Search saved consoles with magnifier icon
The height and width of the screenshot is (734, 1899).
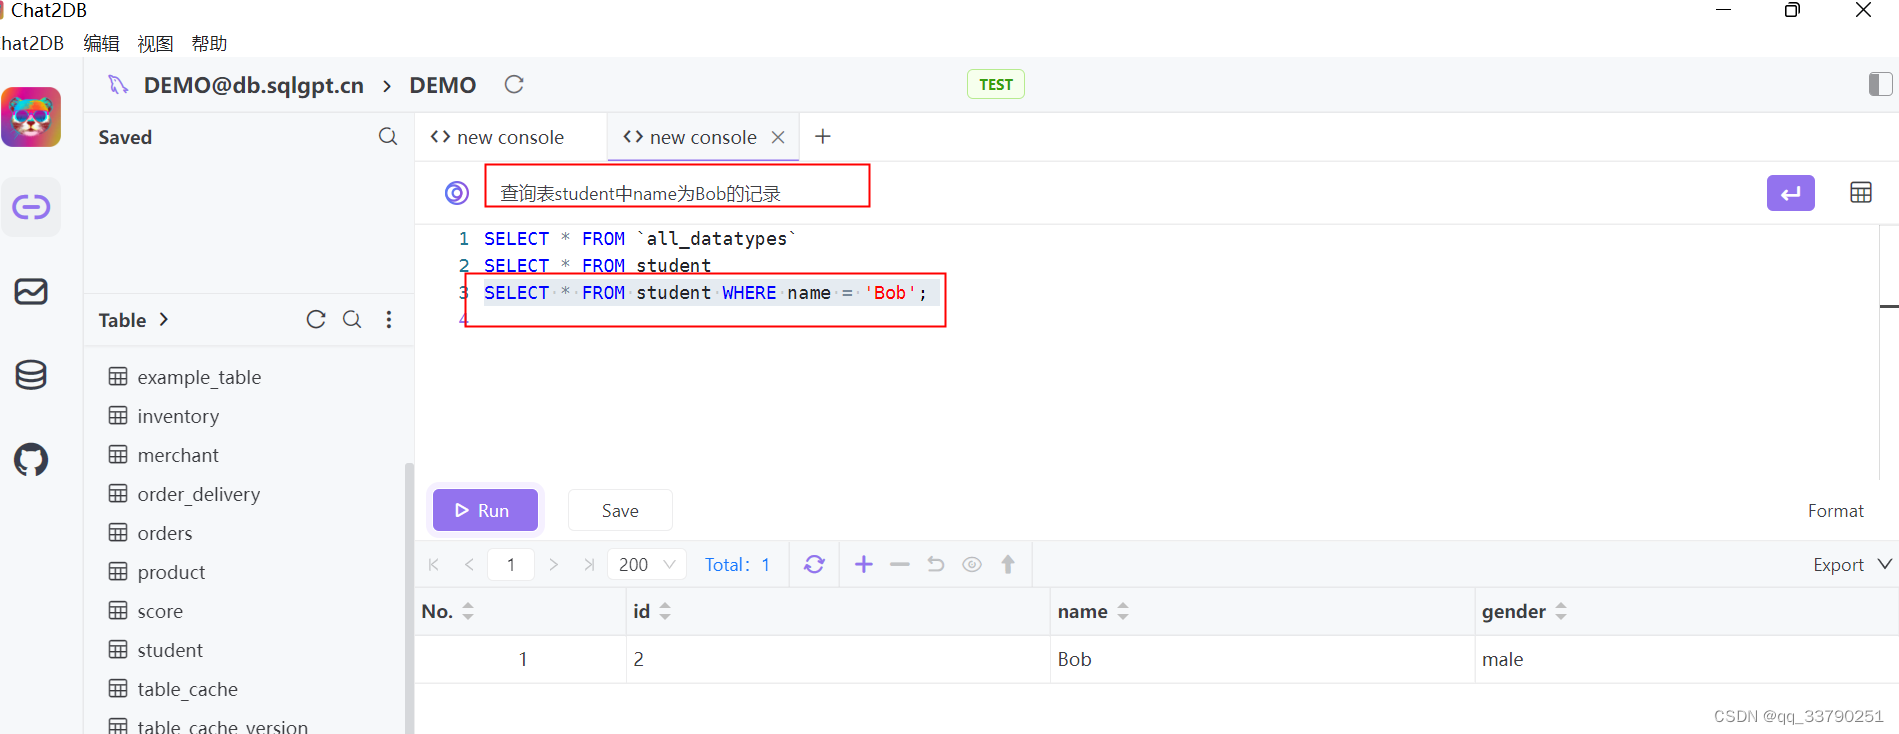click(x=388, y=137)
